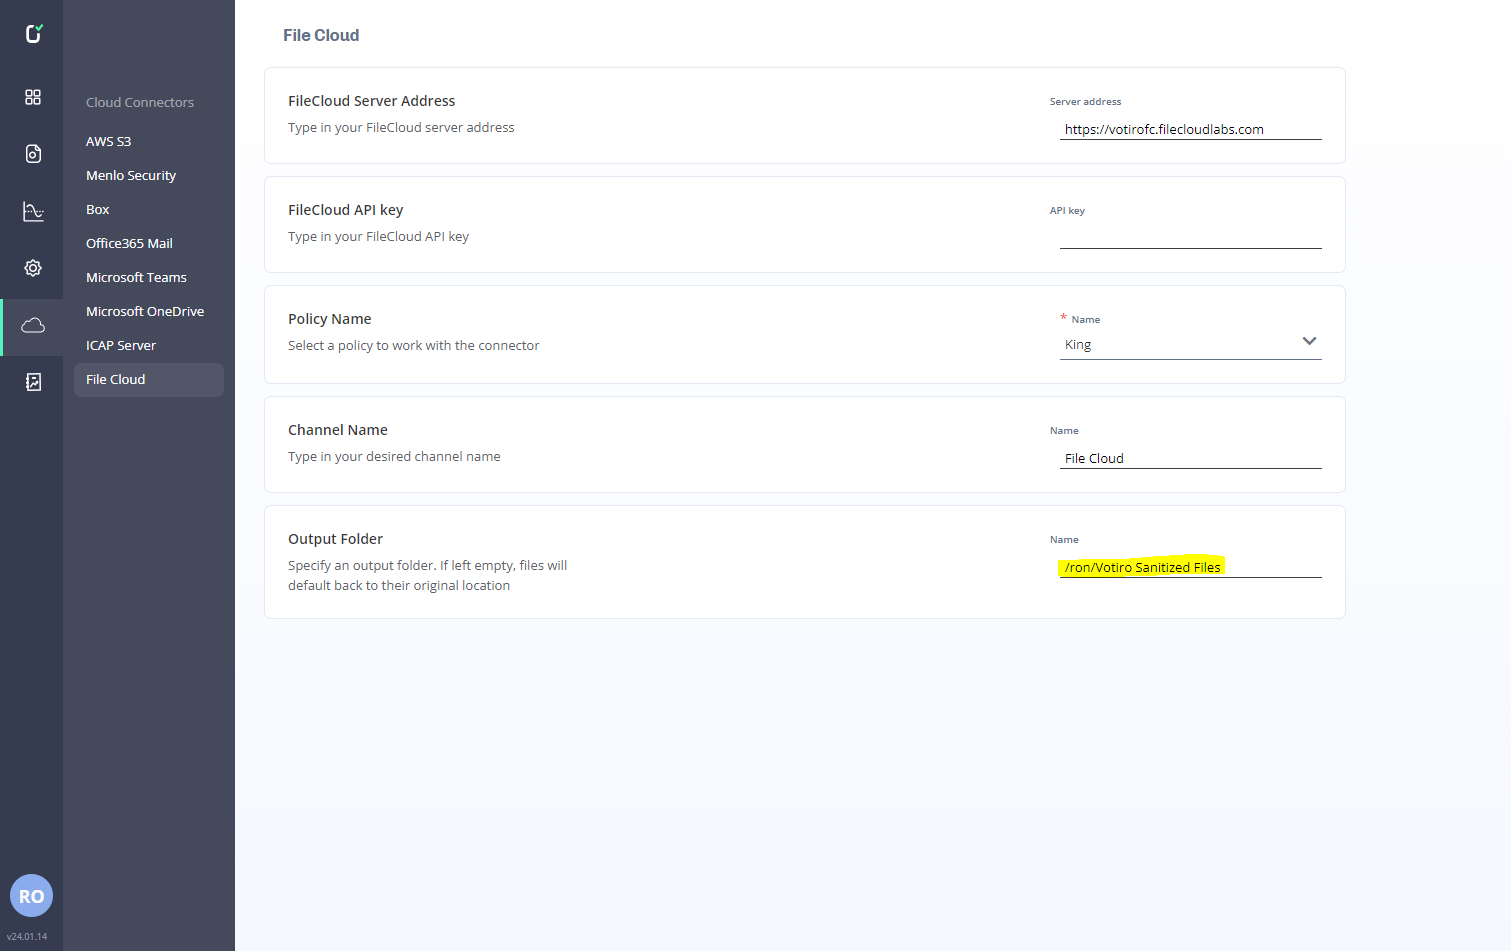Select File Cloud connector item
This screenshot has height=951, width=1511.
tap(148, 380)
